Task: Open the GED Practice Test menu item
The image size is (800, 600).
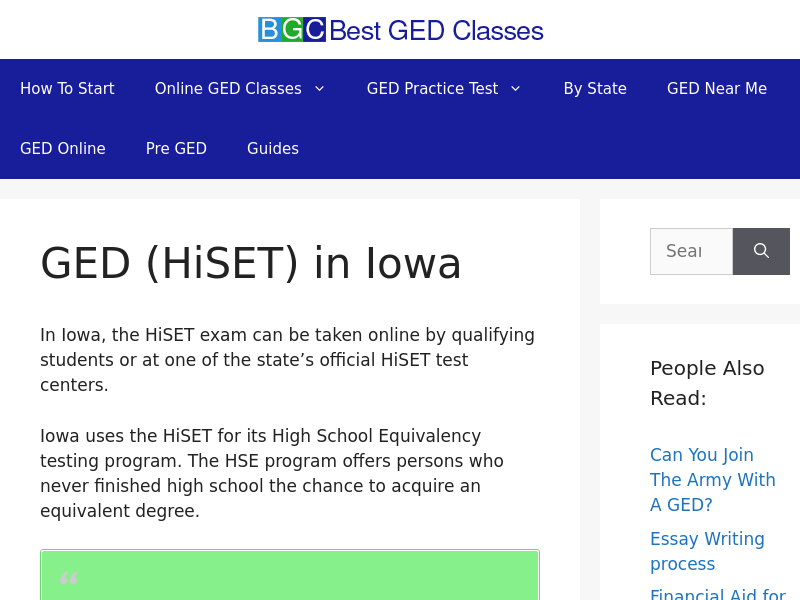Action: click(432, 89)
